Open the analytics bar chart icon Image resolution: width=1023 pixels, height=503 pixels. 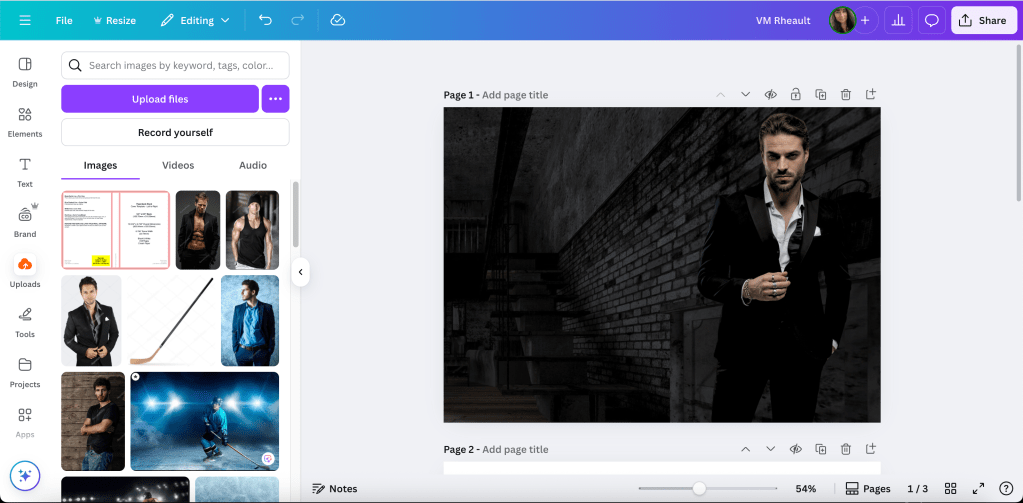tap(898, 20)
